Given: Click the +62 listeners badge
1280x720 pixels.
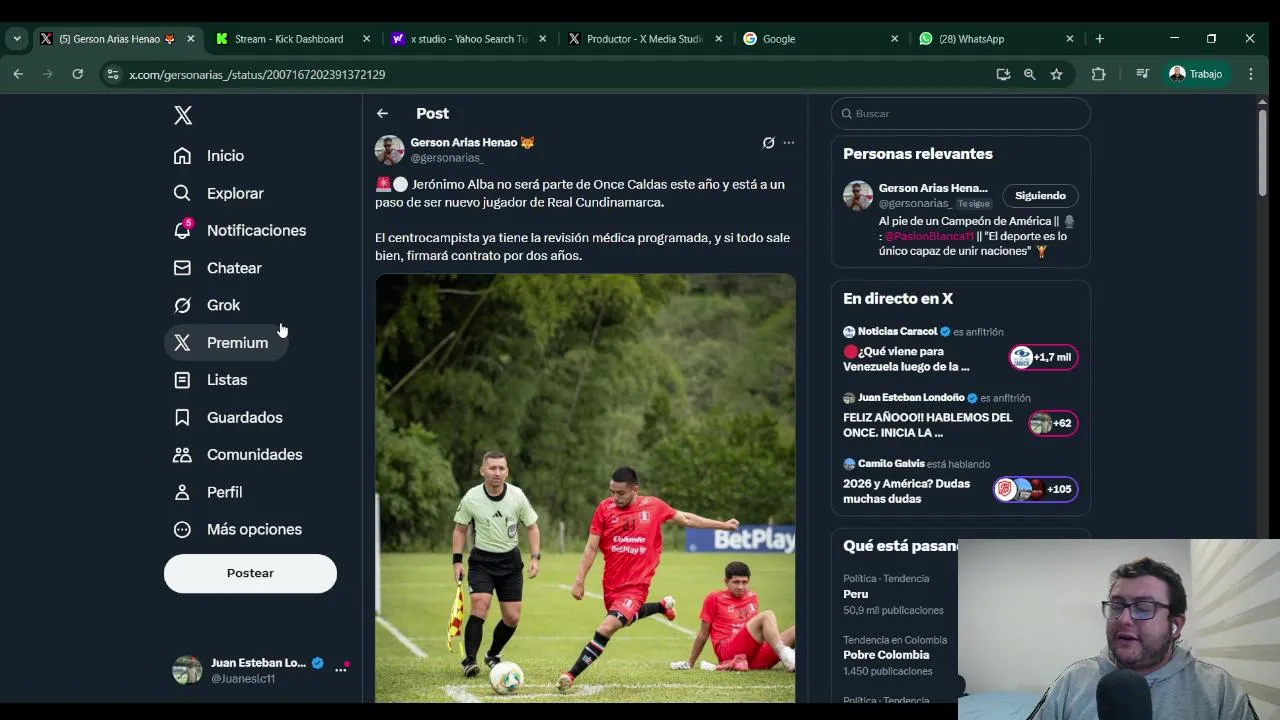Looking at the screenshot, I should click(x=1053, y=423).
